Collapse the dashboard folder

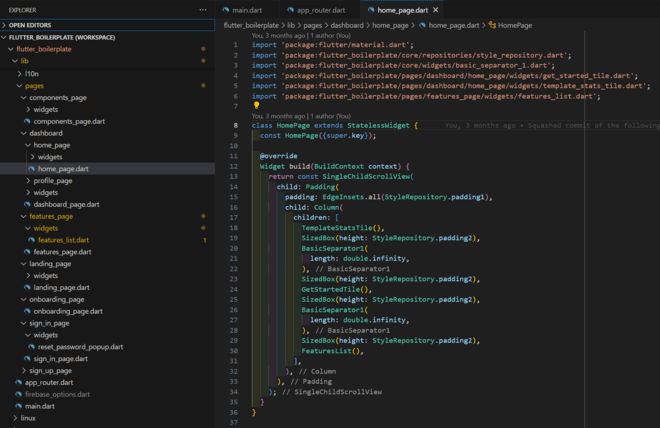tap(107, 133)
